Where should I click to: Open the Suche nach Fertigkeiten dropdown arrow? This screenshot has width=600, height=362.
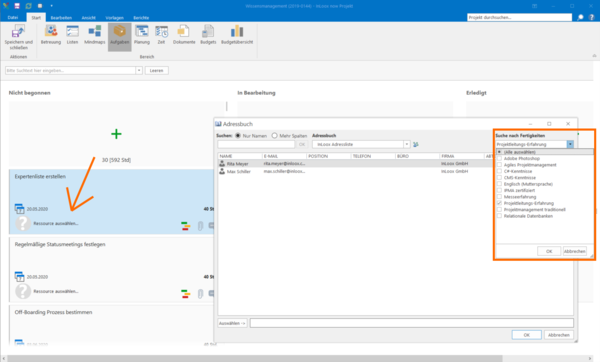point(570,144)
